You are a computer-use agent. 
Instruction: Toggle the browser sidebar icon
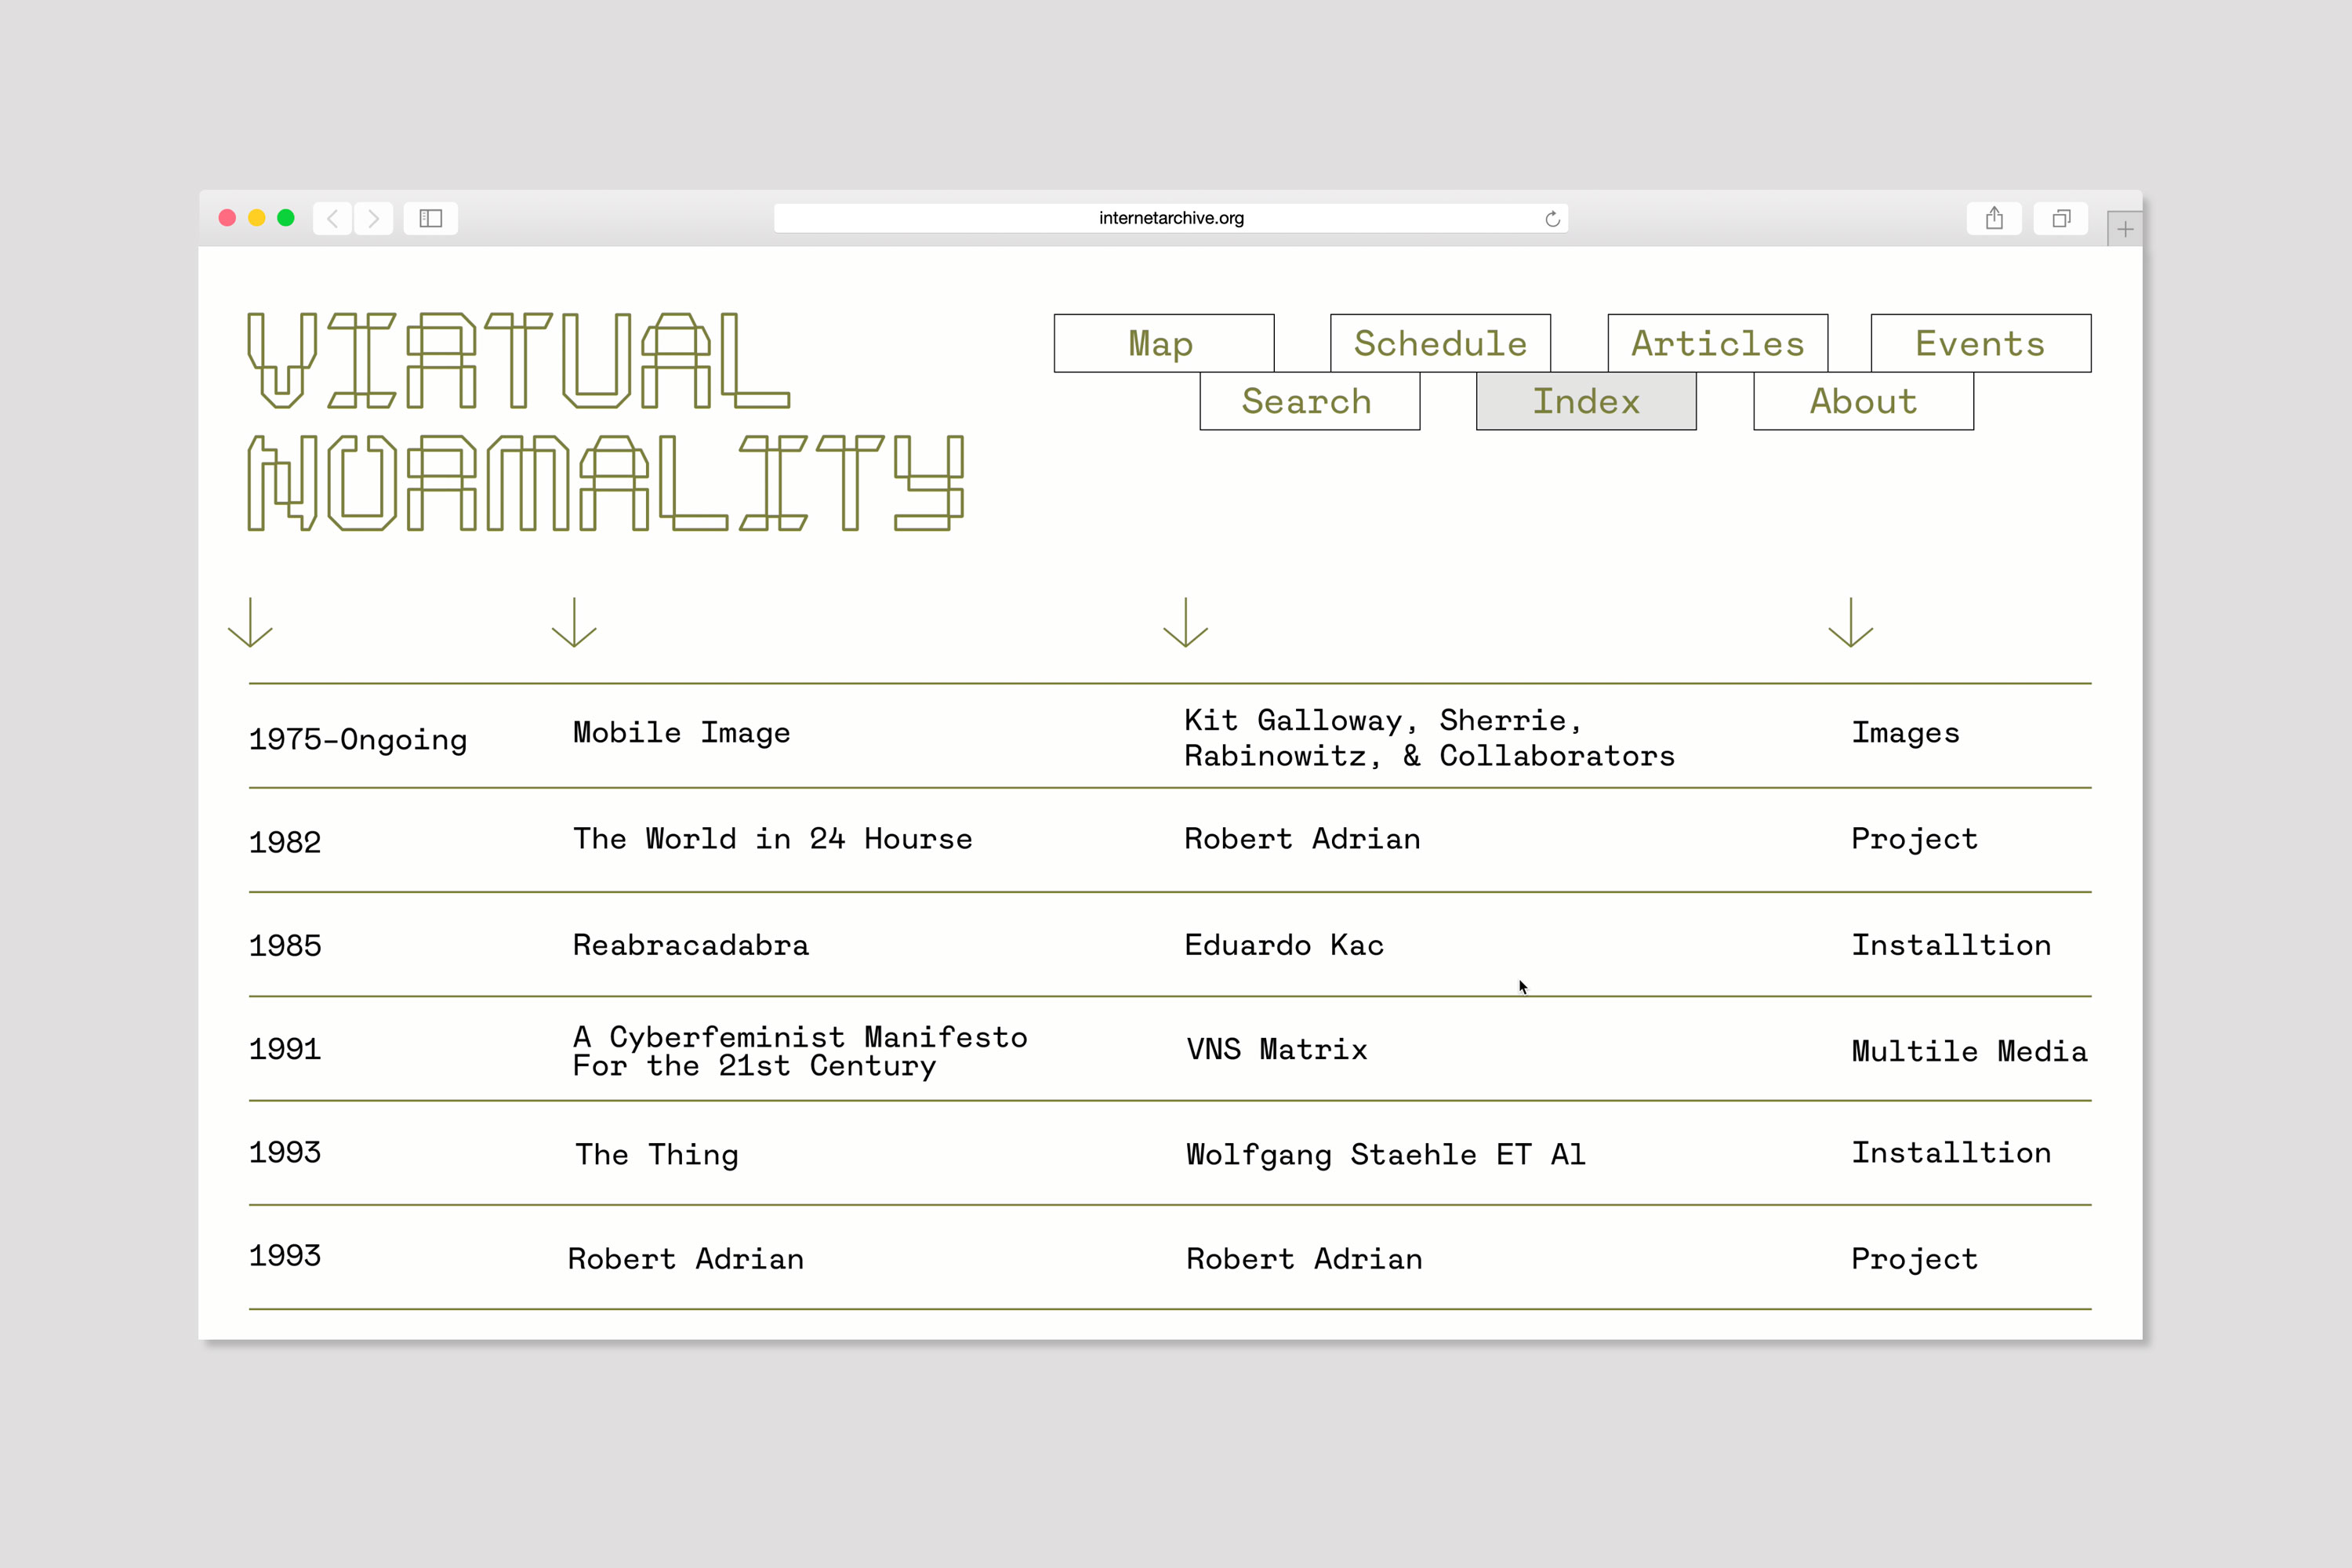pos(430,218)
